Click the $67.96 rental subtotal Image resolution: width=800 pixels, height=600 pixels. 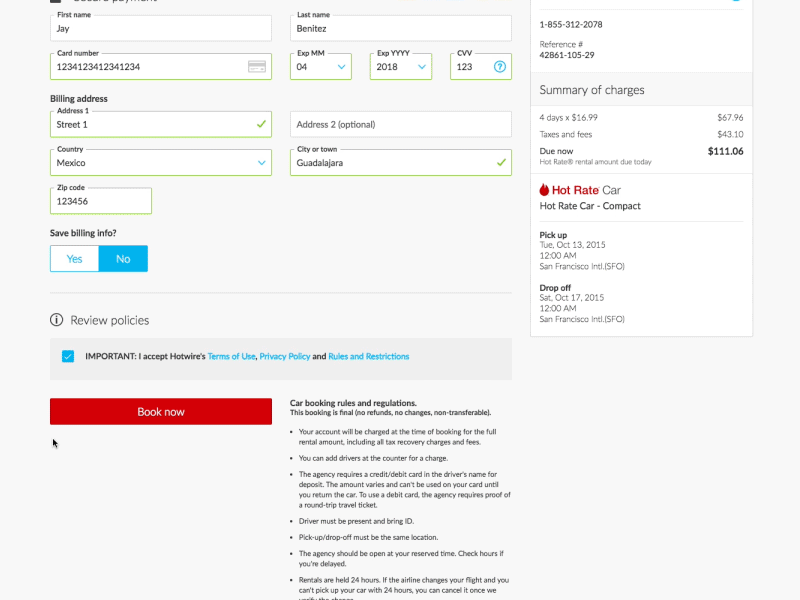(730, 117)
